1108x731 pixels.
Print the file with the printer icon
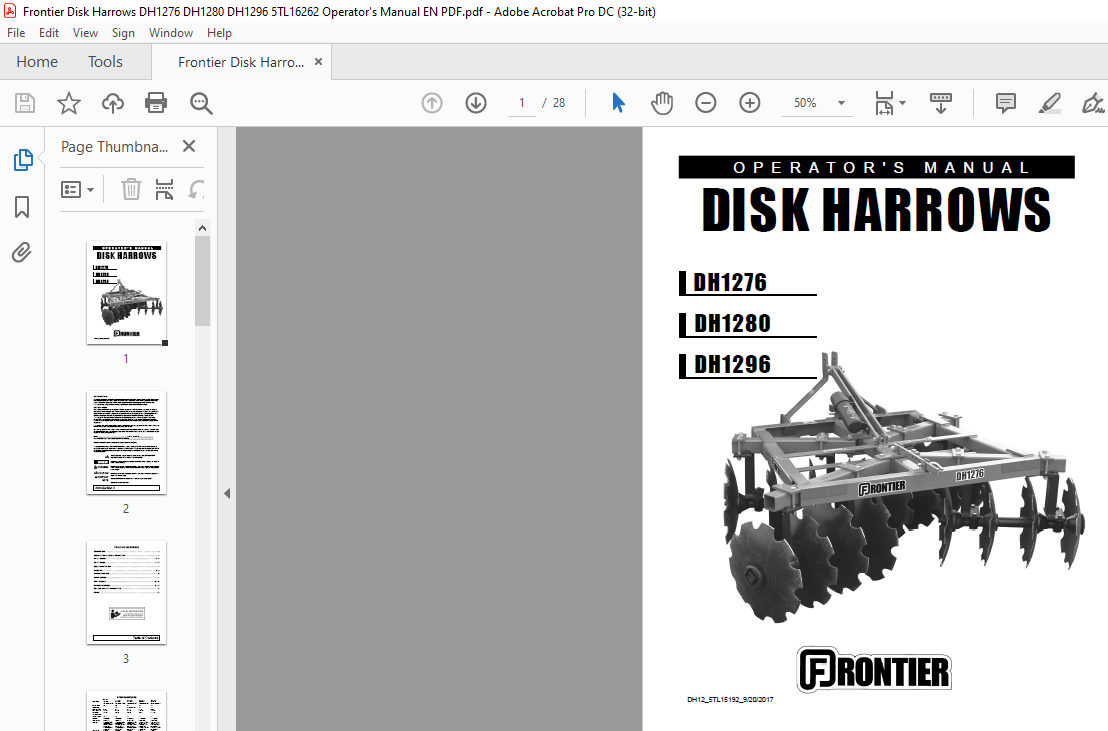click(x=155, y=103)
